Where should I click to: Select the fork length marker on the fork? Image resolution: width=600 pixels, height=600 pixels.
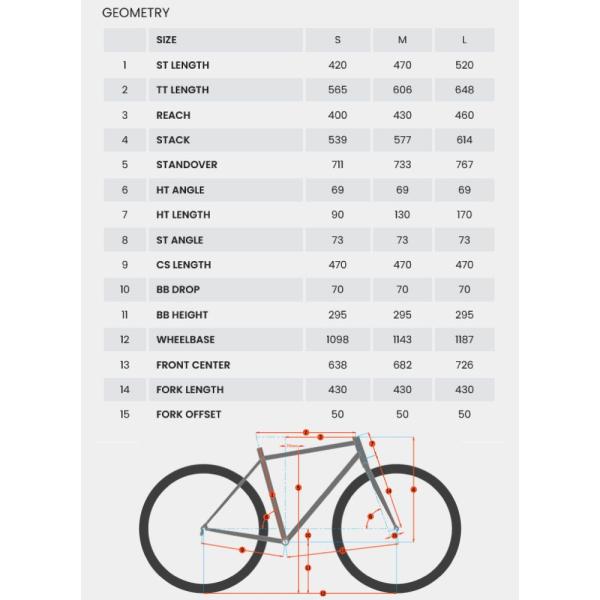[x=391, y=489]
